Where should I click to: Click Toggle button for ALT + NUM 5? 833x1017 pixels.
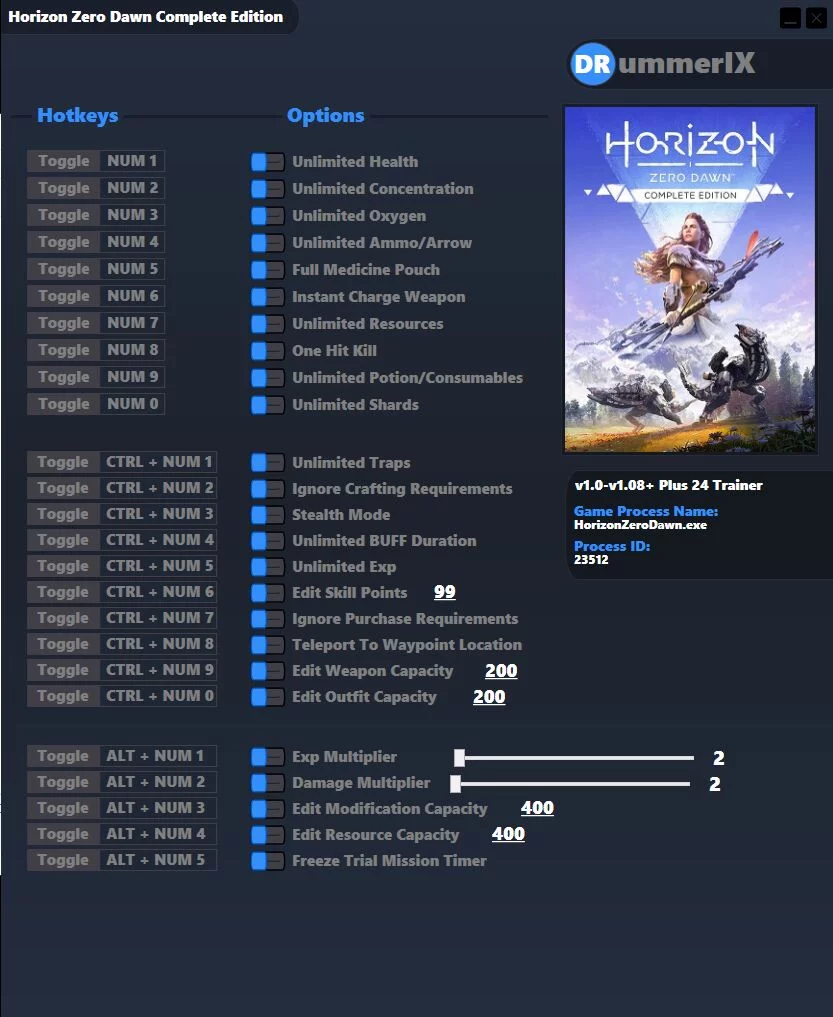point(63,860)
